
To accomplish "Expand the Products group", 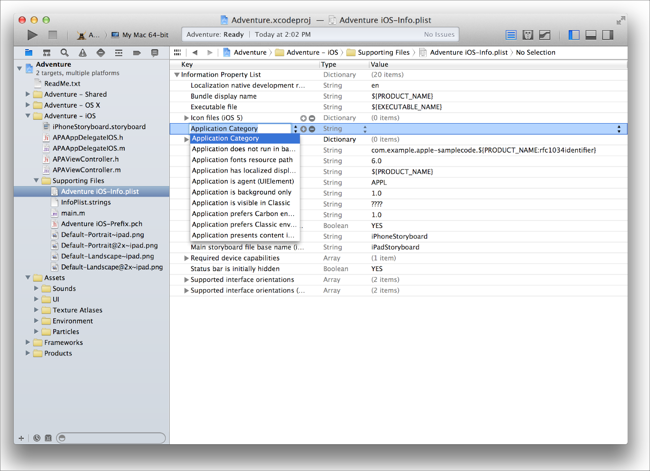I will (x=28, y=353).
